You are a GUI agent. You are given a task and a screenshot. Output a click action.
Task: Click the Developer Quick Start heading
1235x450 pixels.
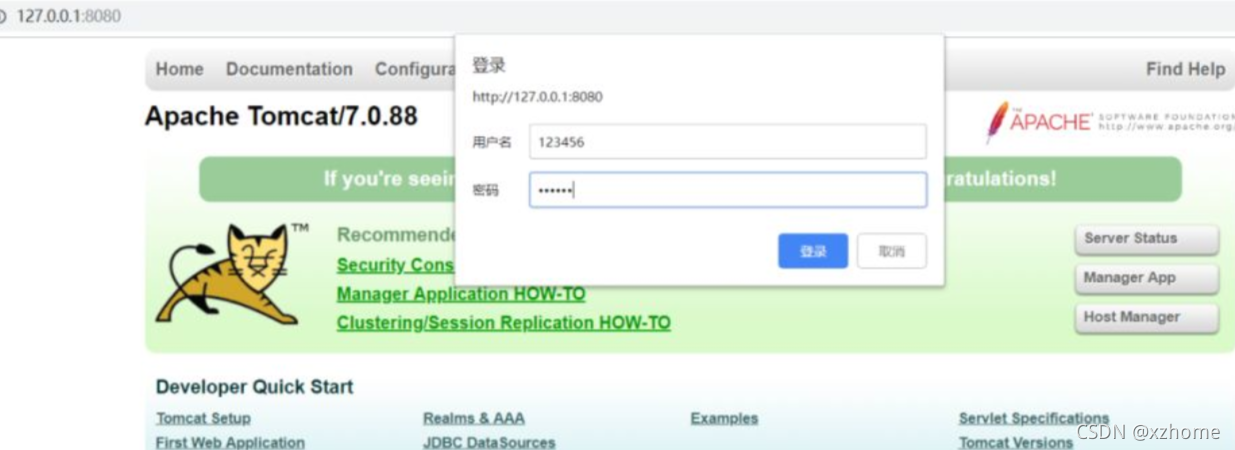click(255, 387)
